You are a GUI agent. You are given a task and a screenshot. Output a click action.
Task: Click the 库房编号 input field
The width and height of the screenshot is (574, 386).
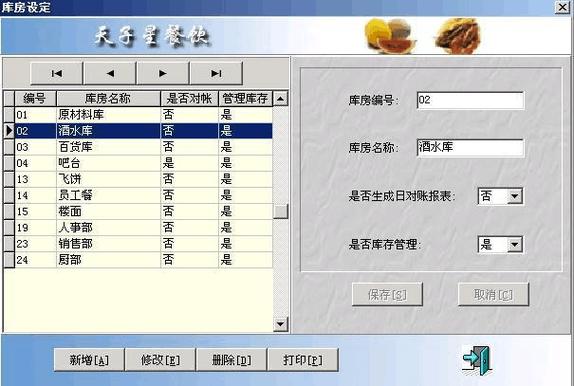click(470, 100)
